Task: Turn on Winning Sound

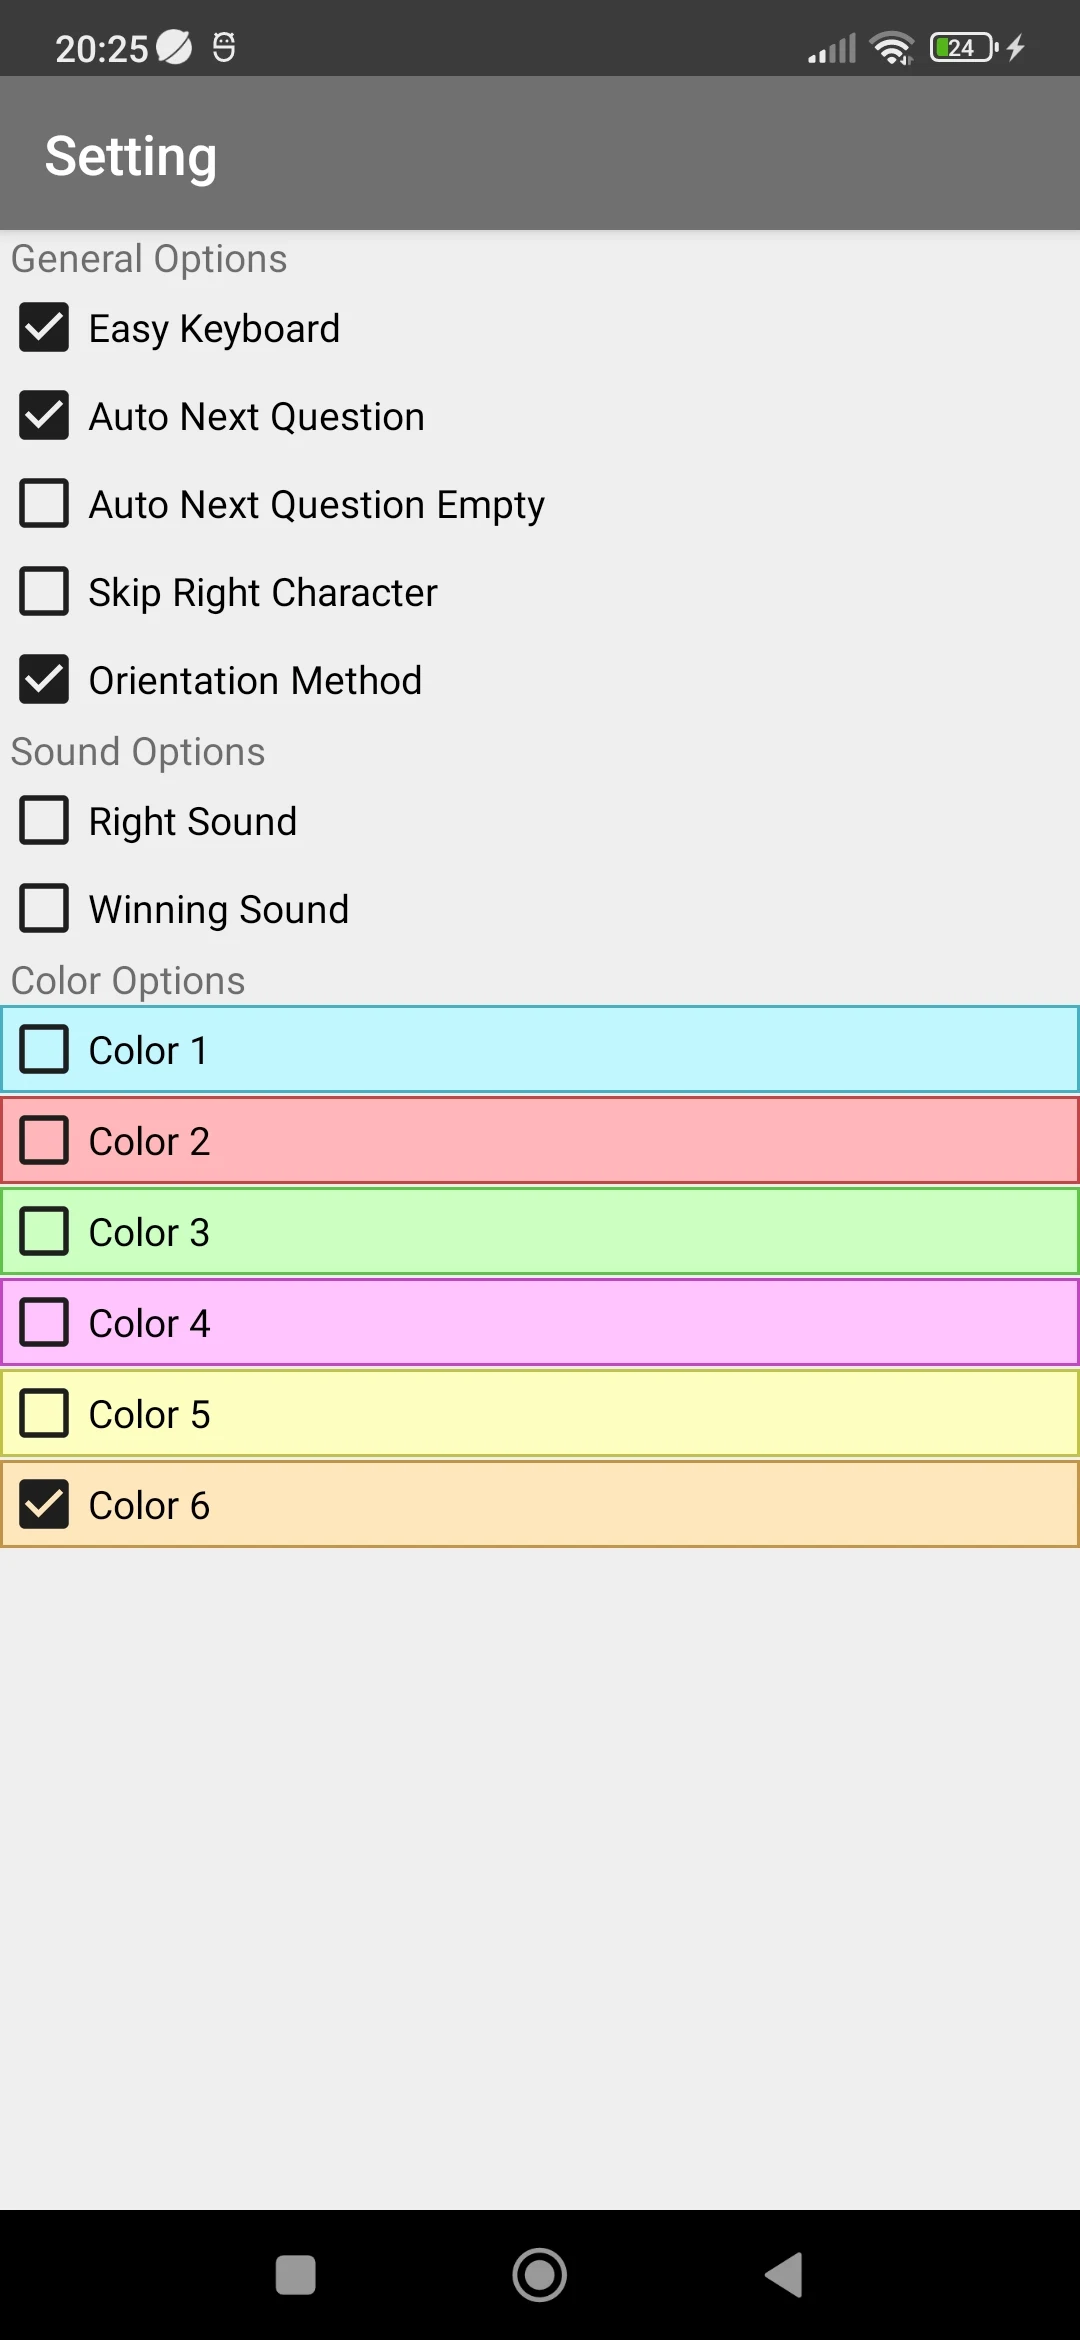Action: click(x=44, y=909)
